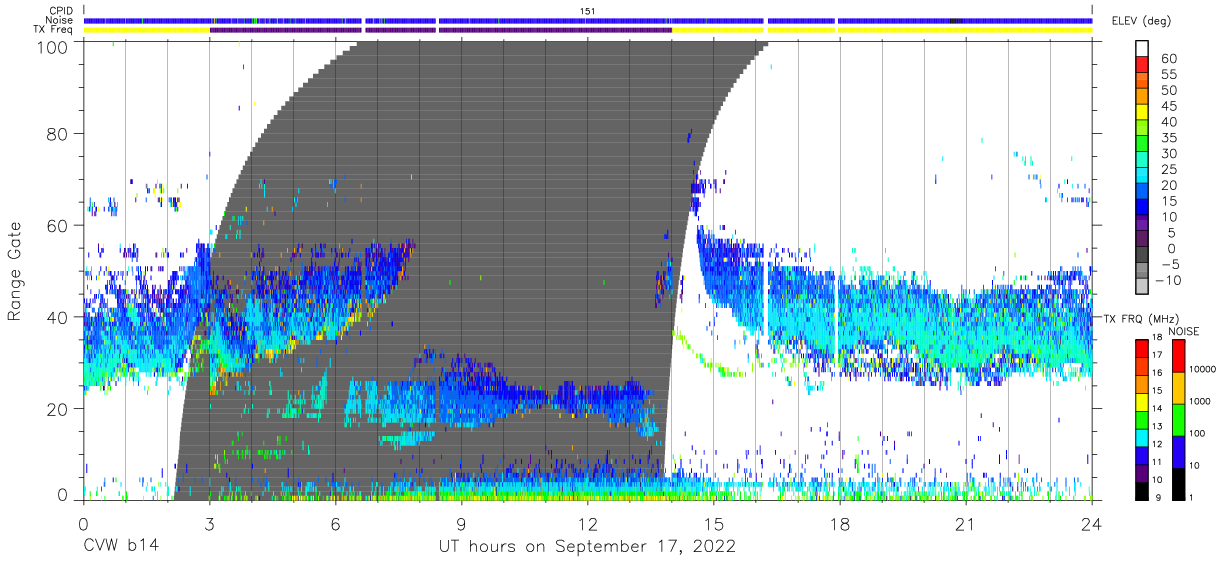The image size is (1228, 567).
Task: Click the '3' UT hour tick label
Action: pos(209,524)
